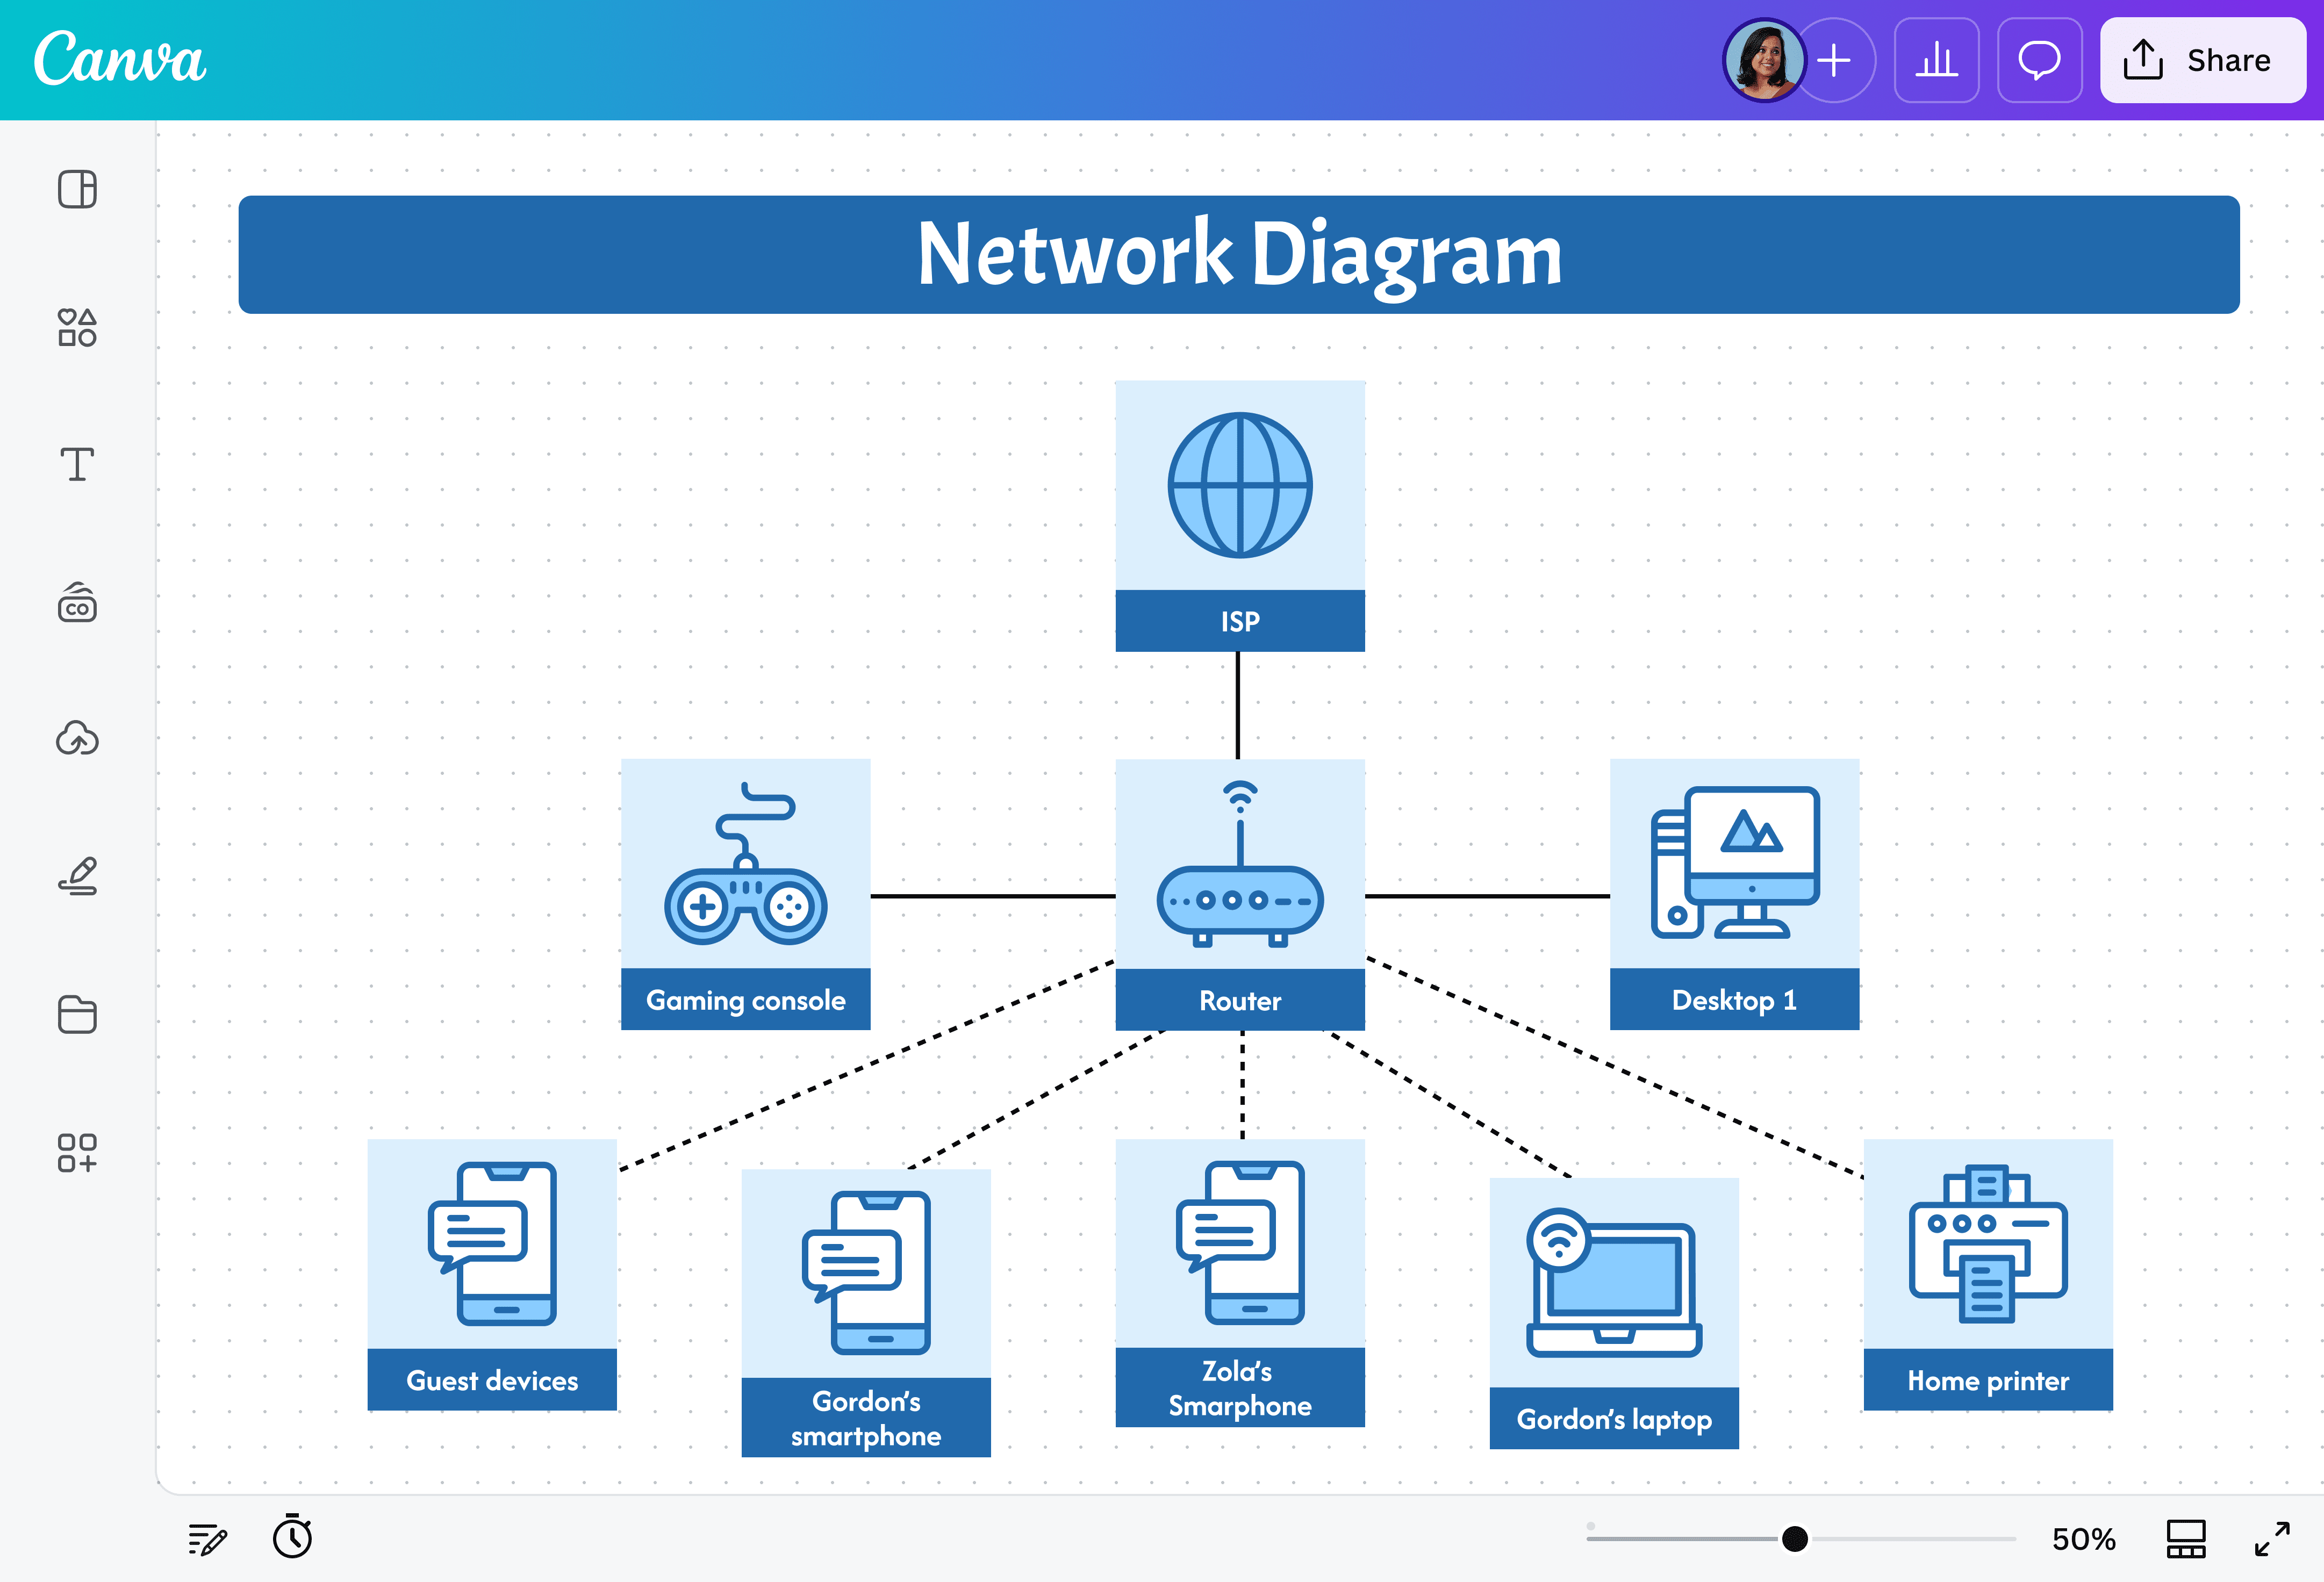The width and height of the screenshot is (2324, 1582).
Task: Open the Design templates panel
Action: [77, 189]
